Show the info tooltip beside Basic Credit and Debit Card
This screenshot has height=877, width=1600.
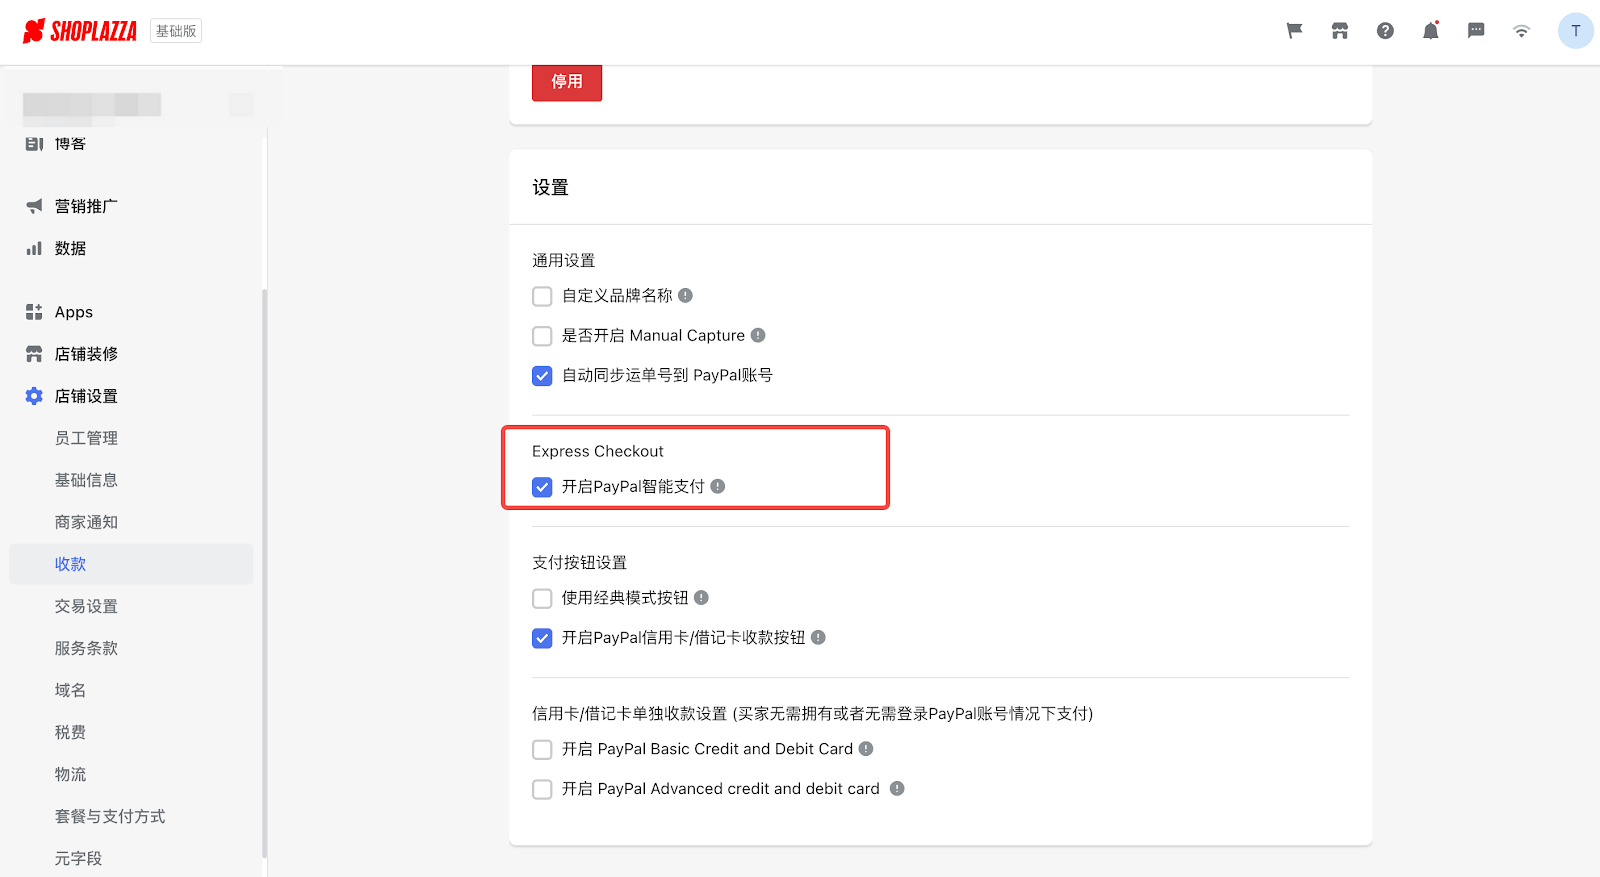[x=866, y=748]
